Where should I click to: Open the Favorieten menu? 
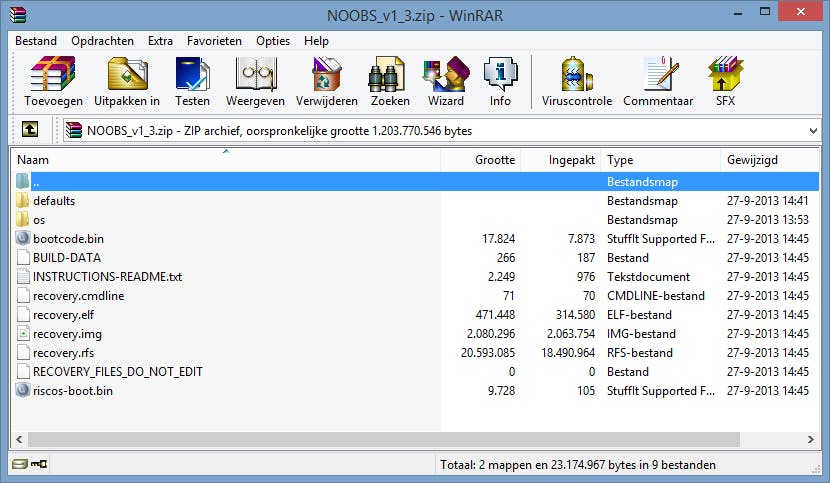[214, 41]
